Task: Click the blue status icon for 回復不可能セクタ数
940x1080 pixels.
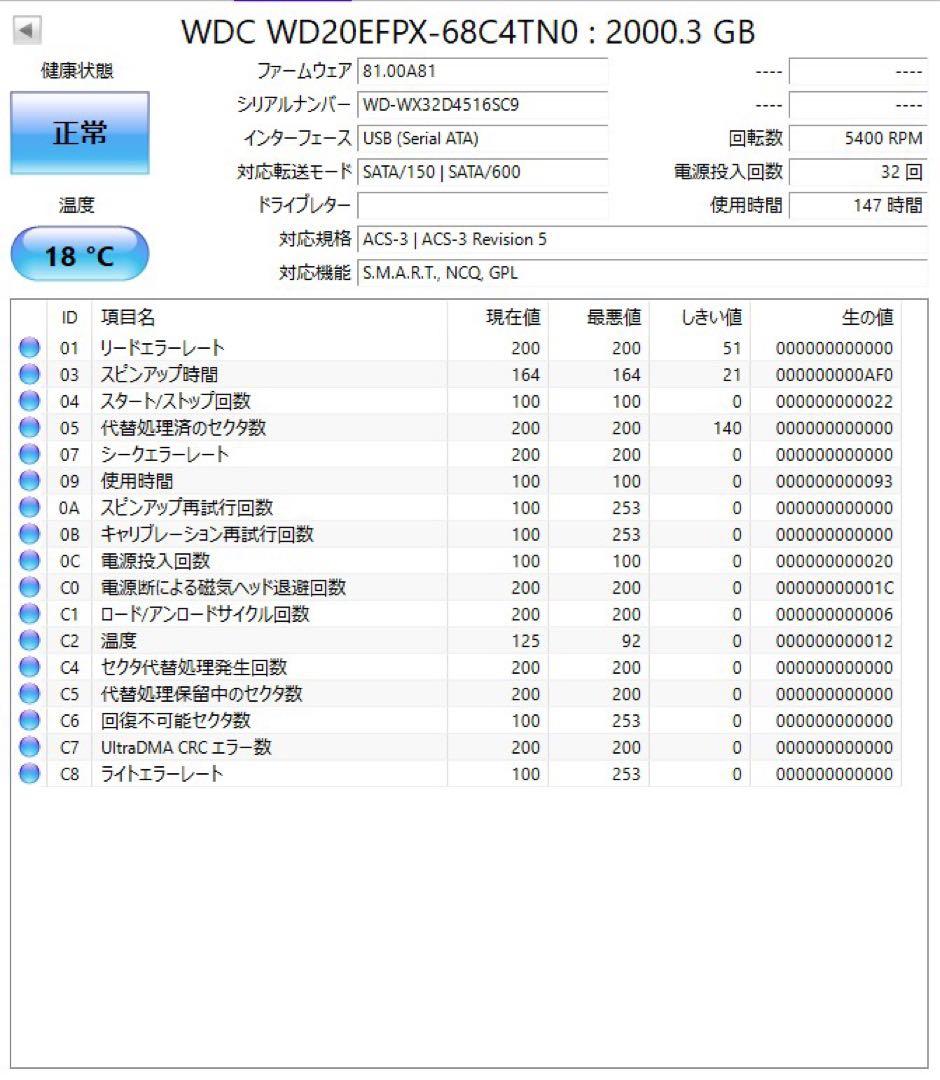Action: [x=28, y=721]
